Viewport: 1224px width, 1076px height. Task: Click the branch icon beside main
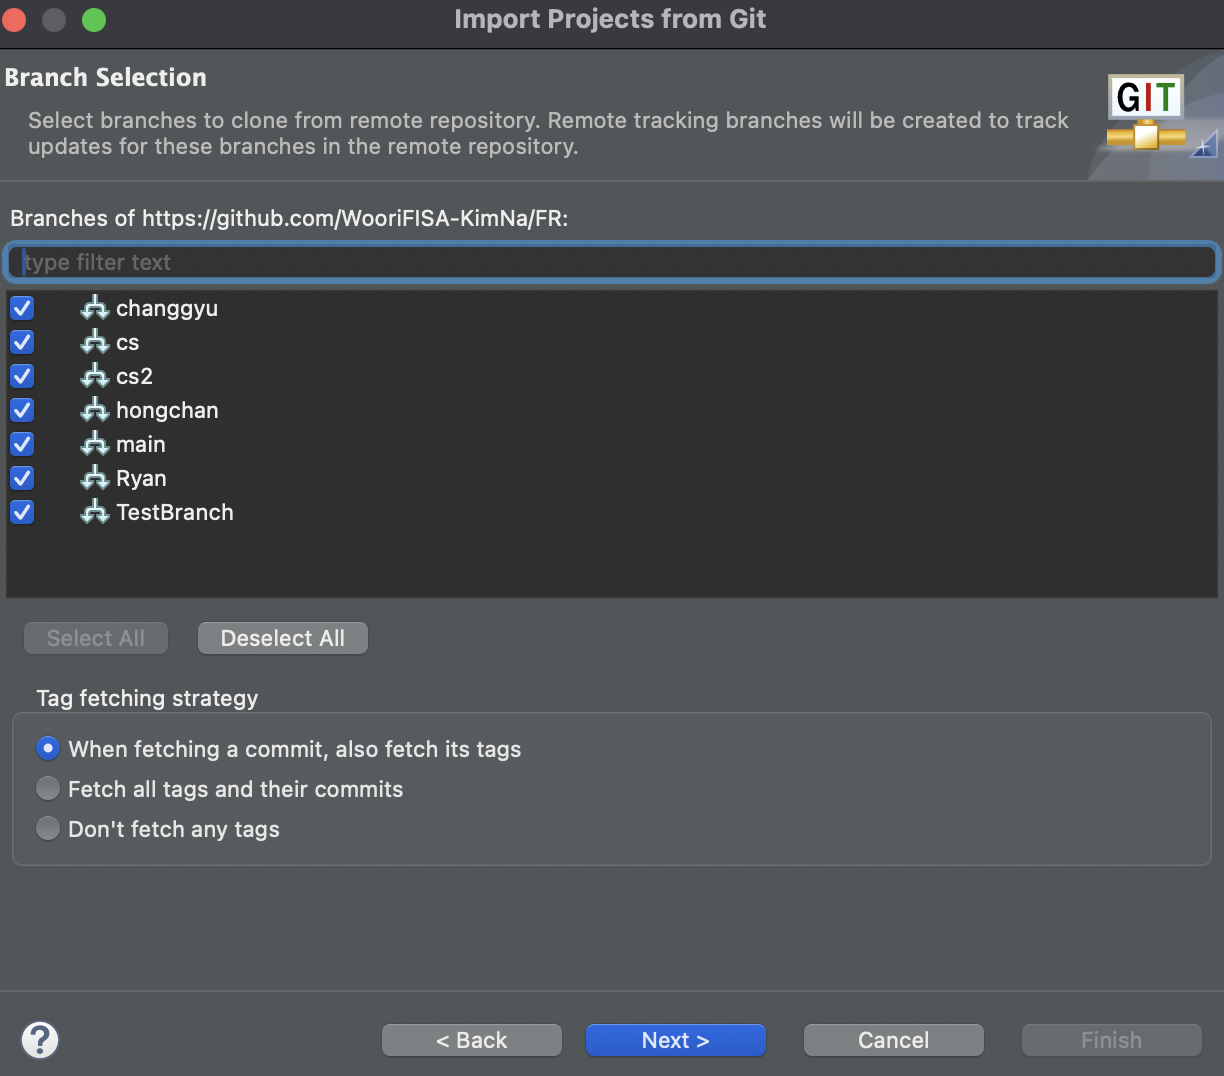click(x=95, y=444)
